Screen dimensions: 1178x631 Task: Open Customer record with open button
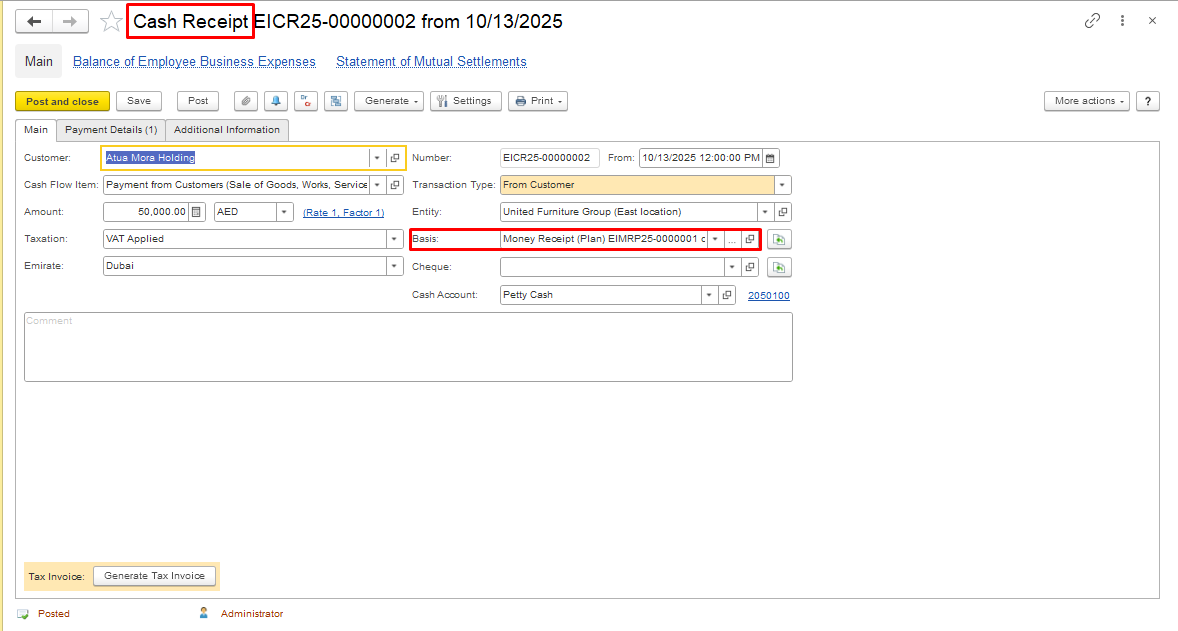coord(395,158)
